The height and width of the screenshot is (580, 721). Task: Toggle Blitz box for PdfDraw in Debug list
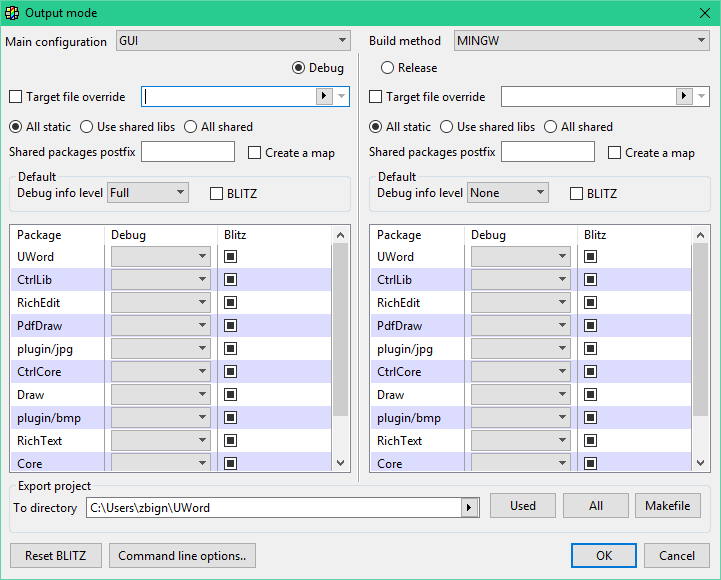point(231,326)
